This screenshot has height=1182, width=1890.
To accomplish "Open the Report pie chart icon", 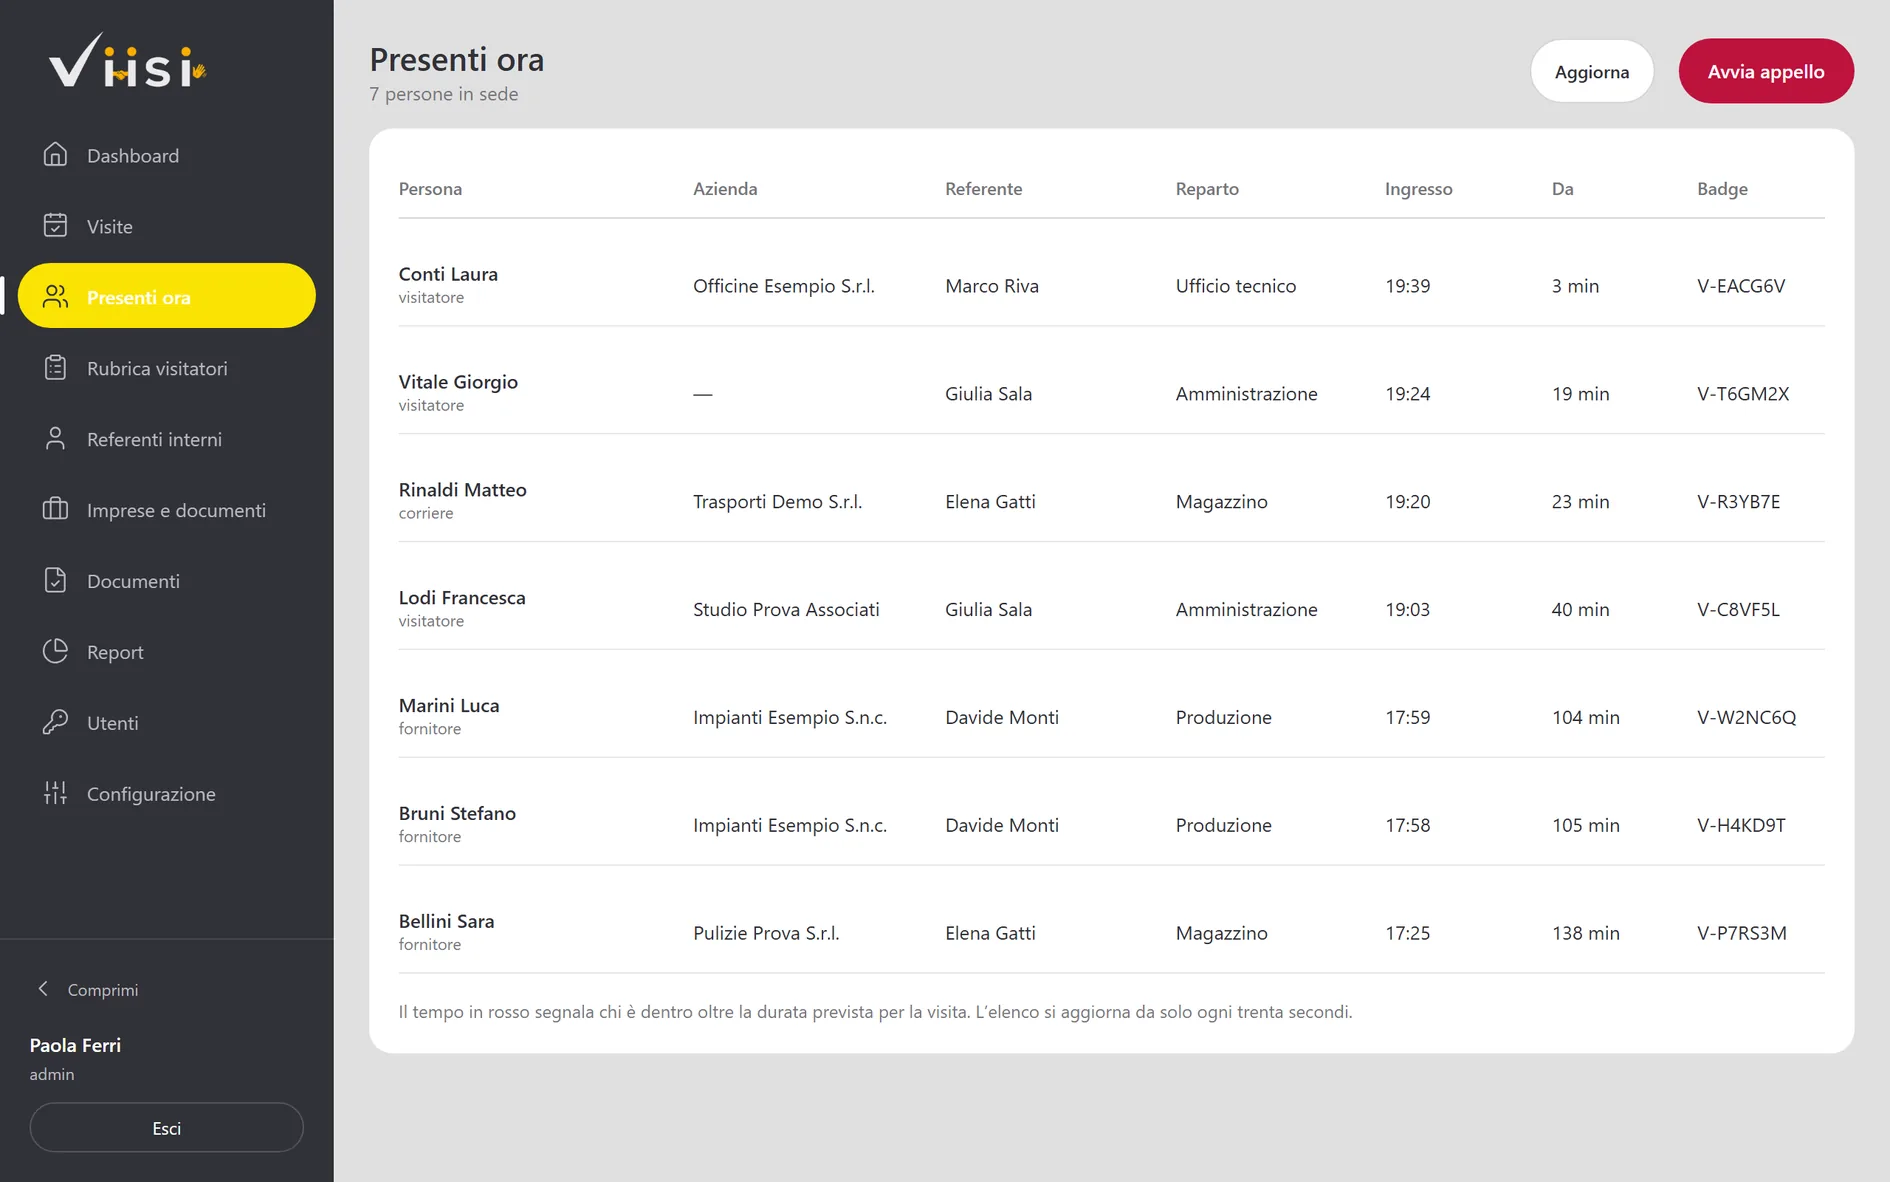I will click(x=55, y=652).
